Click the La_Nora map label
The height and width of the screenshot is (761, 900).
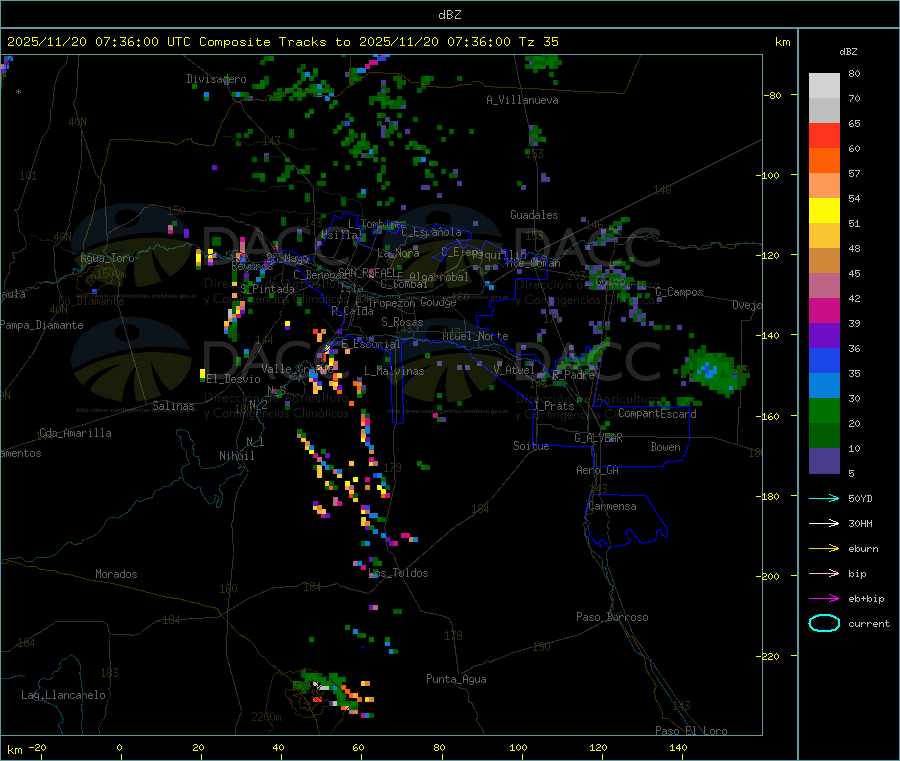398,253
